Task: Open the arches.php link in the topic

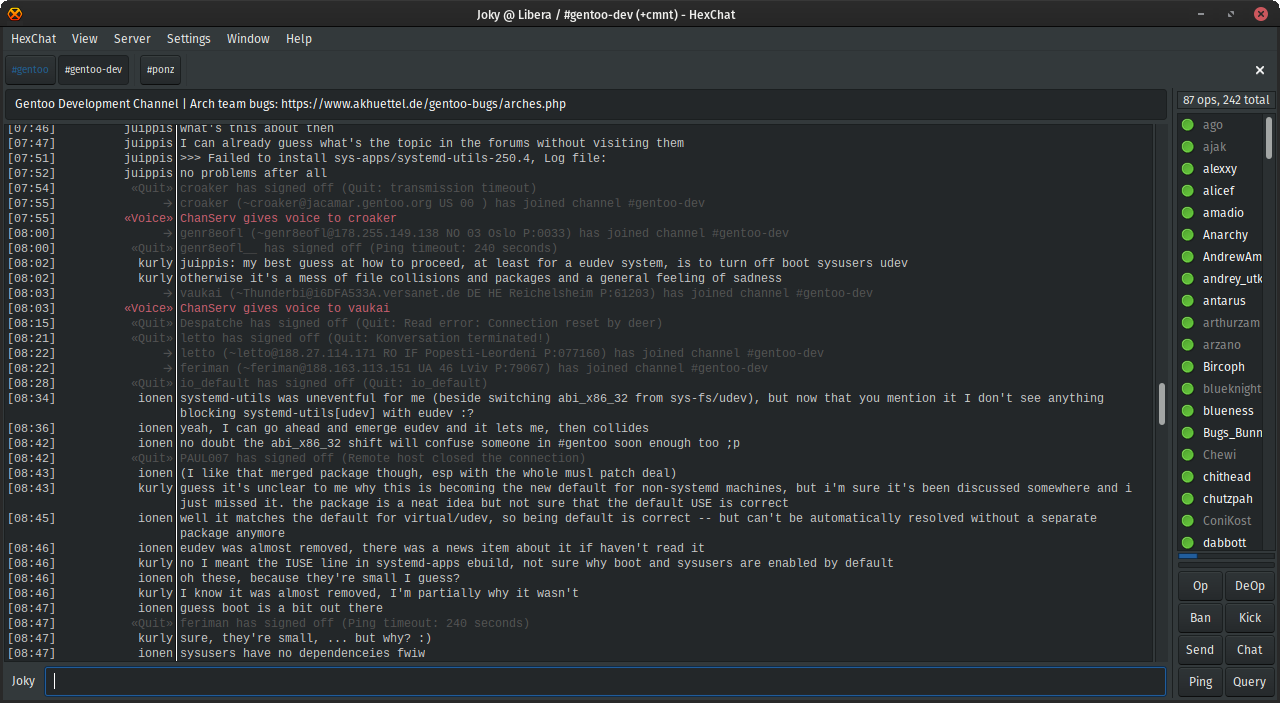Action: click(x=423, y=104)
